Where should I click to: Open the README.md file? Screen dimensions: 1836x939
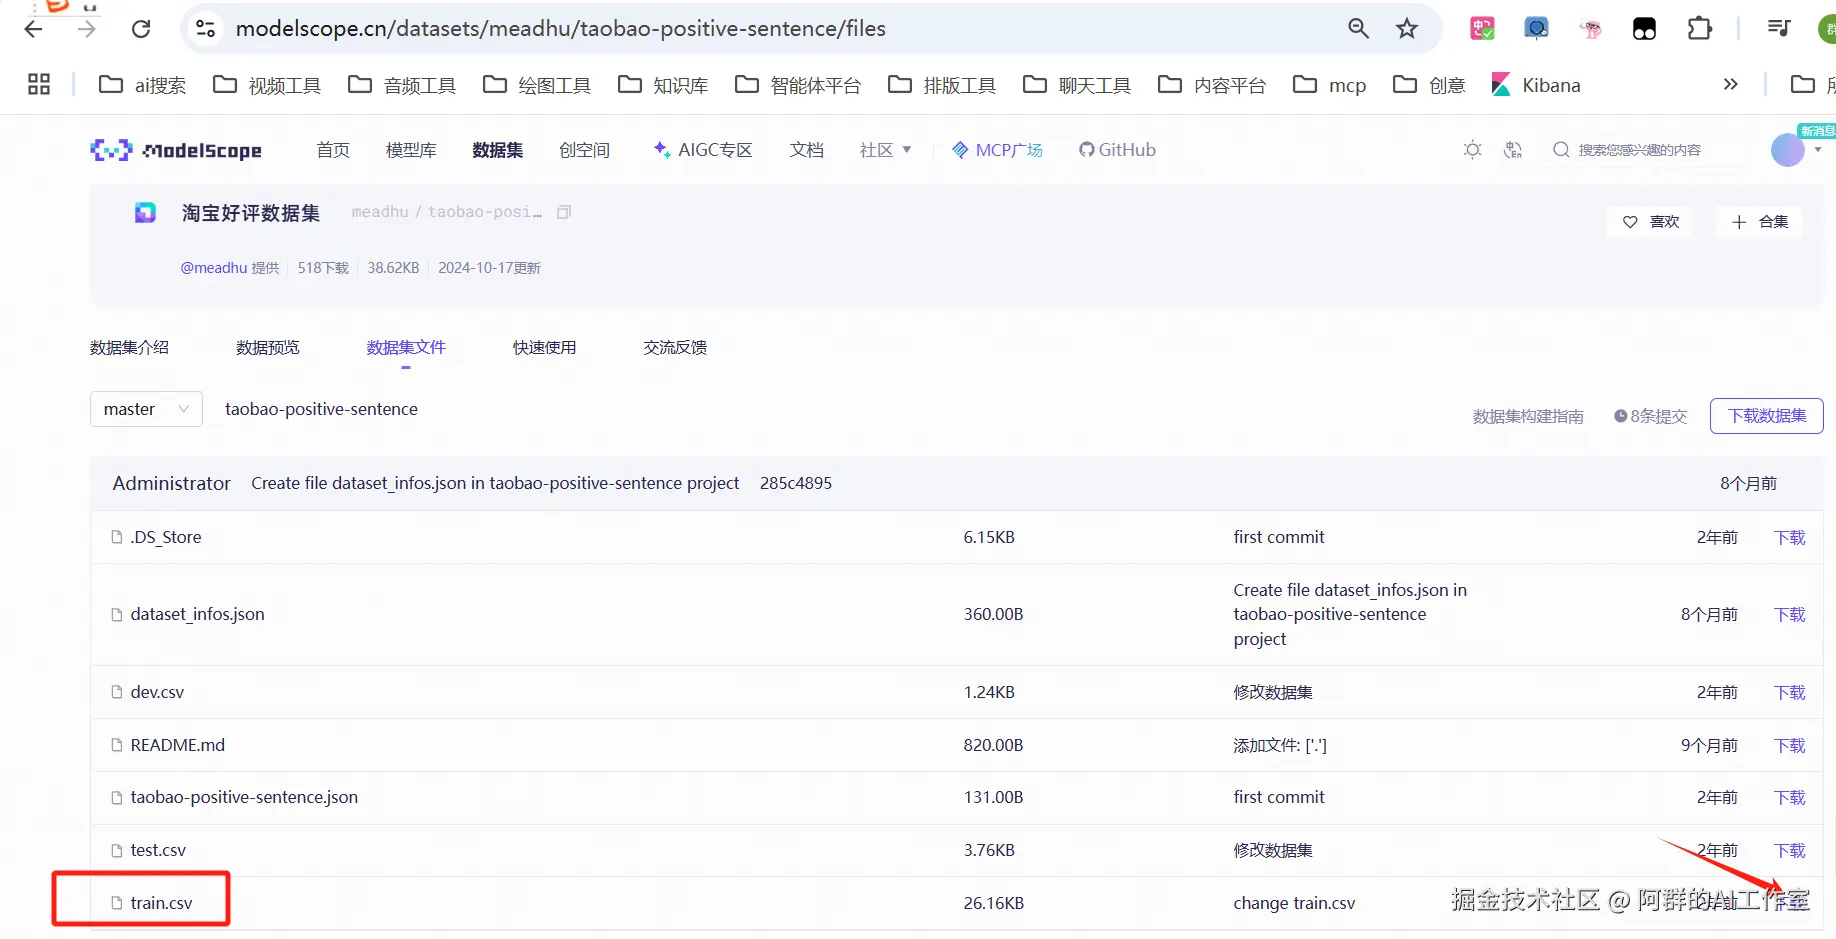click(178, 745)
